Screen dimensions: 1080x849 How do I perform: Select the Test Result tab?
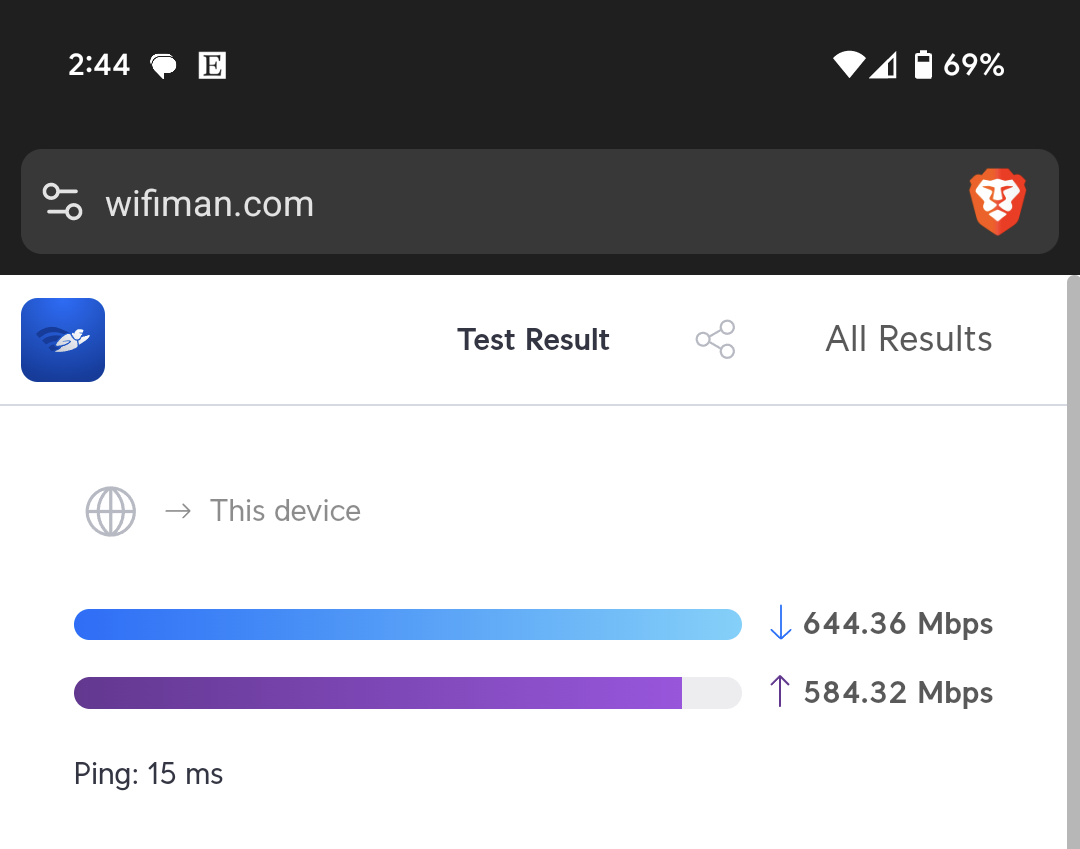(x=533, y=339)
